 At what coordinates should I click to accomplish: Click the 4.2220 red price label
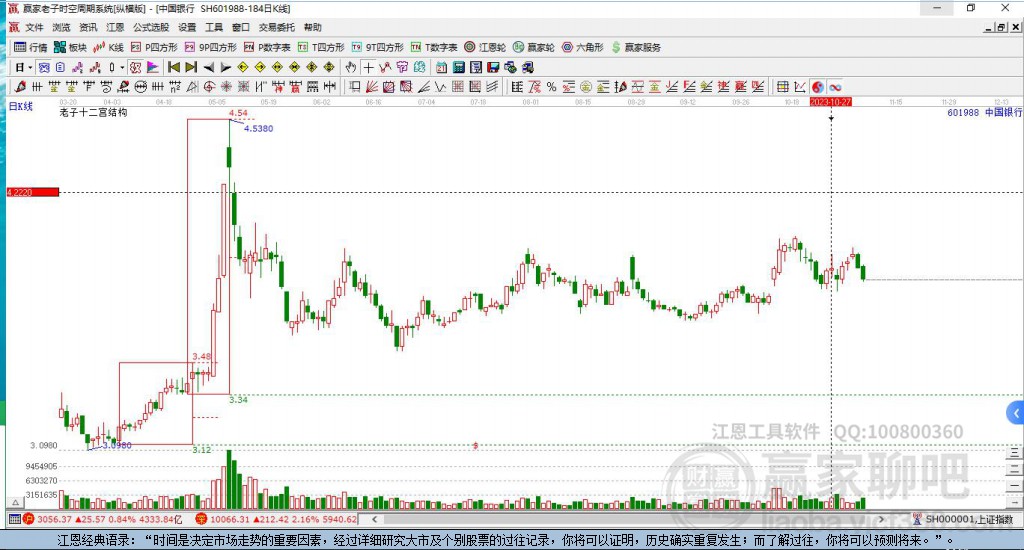point(33,192)
